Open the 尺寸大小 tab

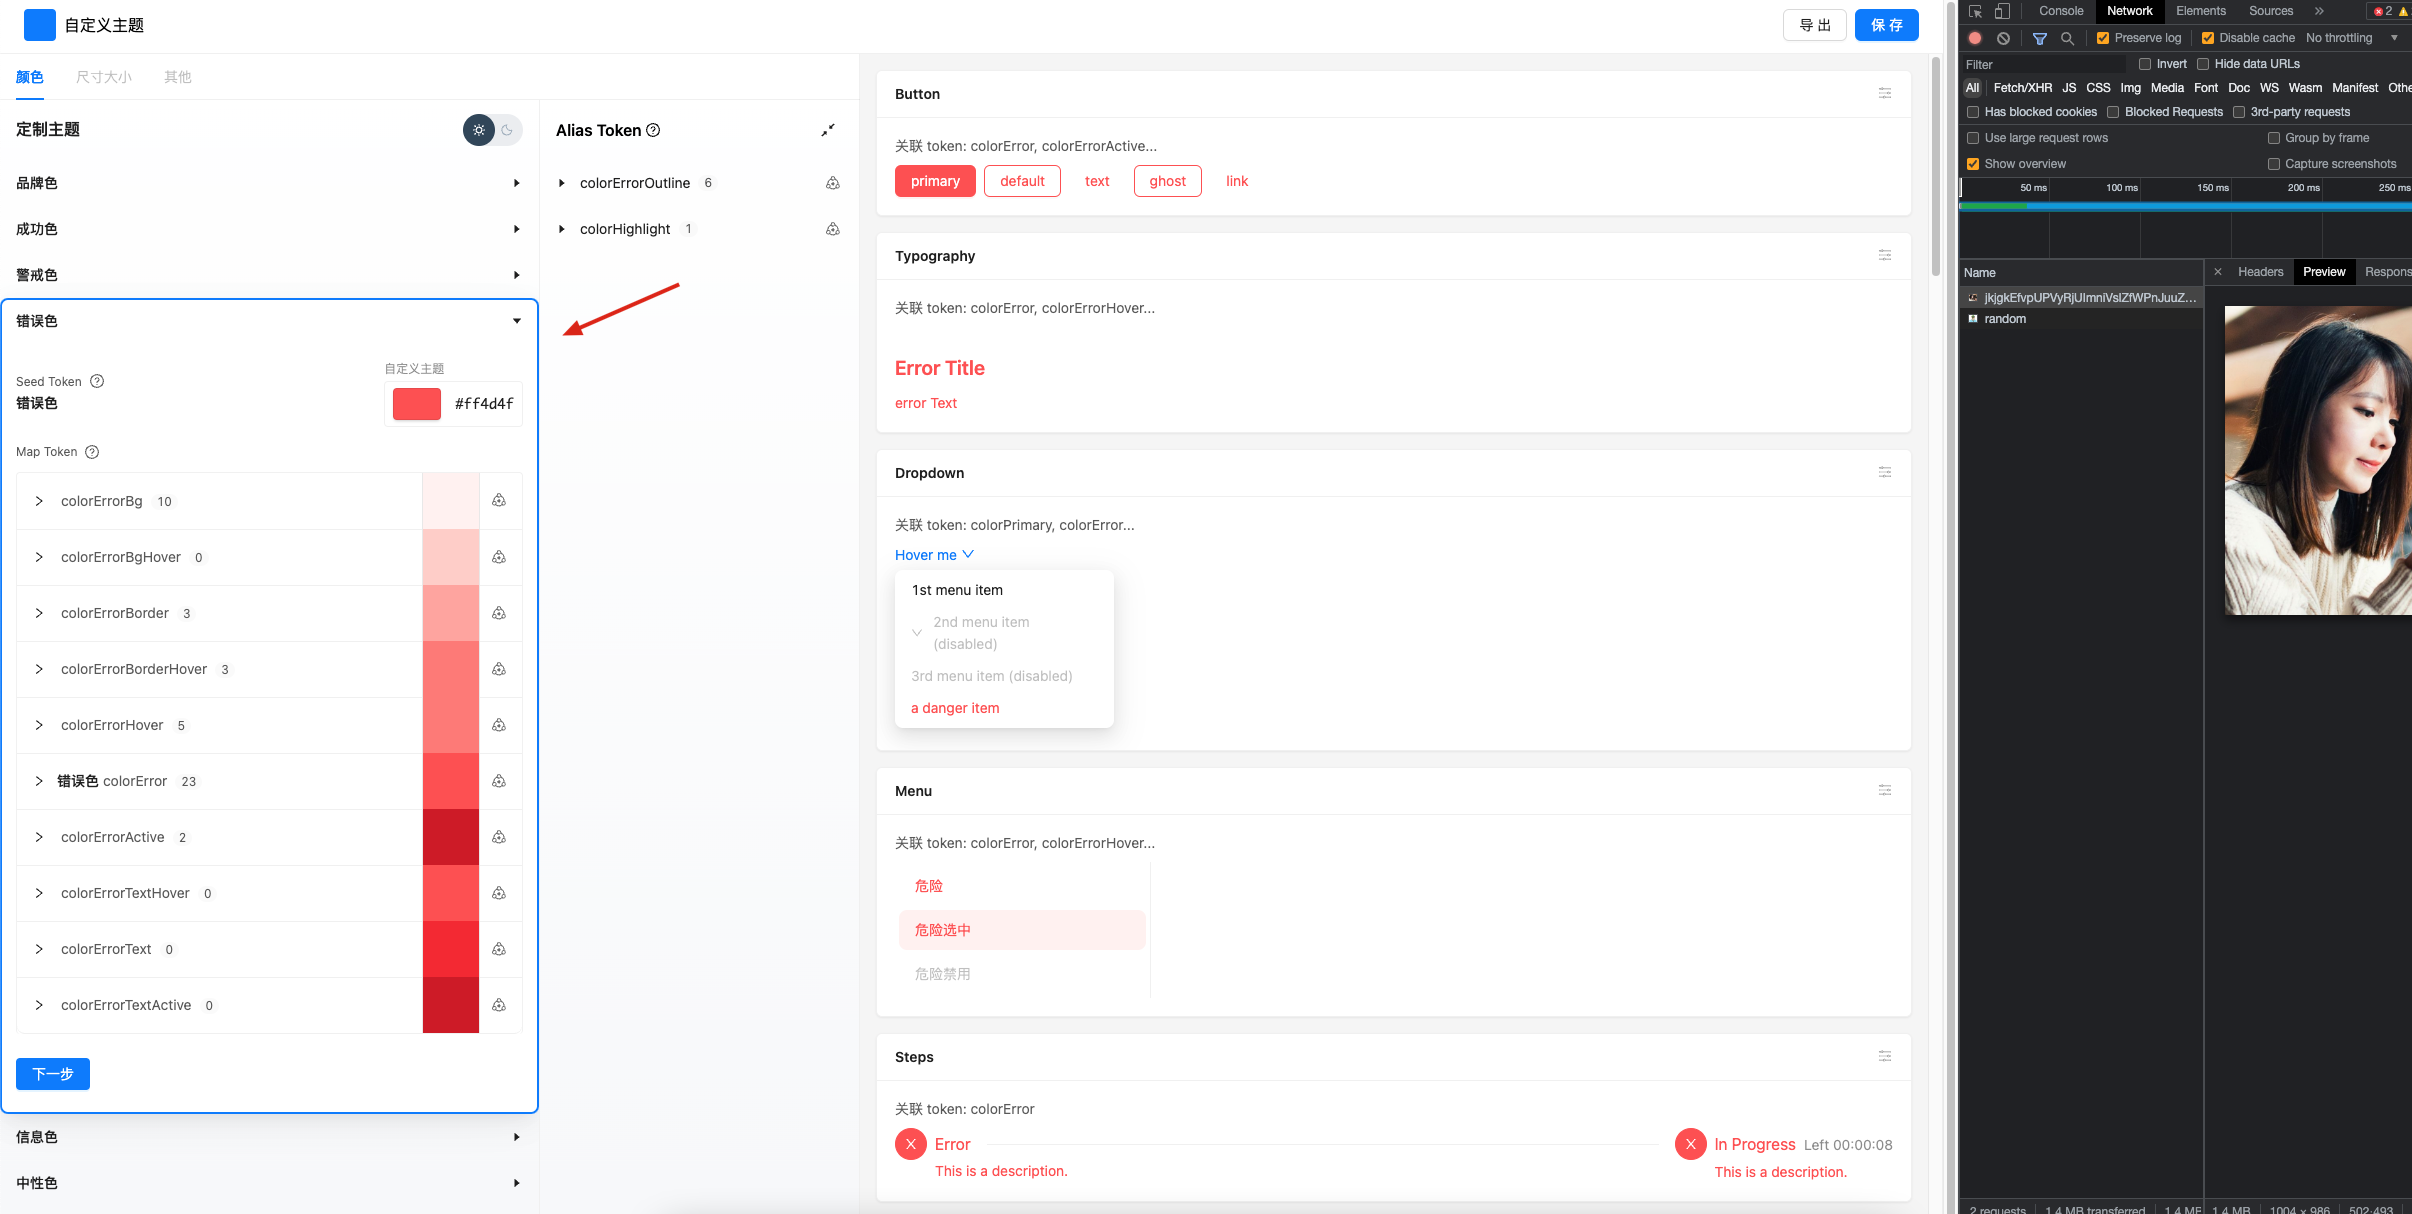102,76
